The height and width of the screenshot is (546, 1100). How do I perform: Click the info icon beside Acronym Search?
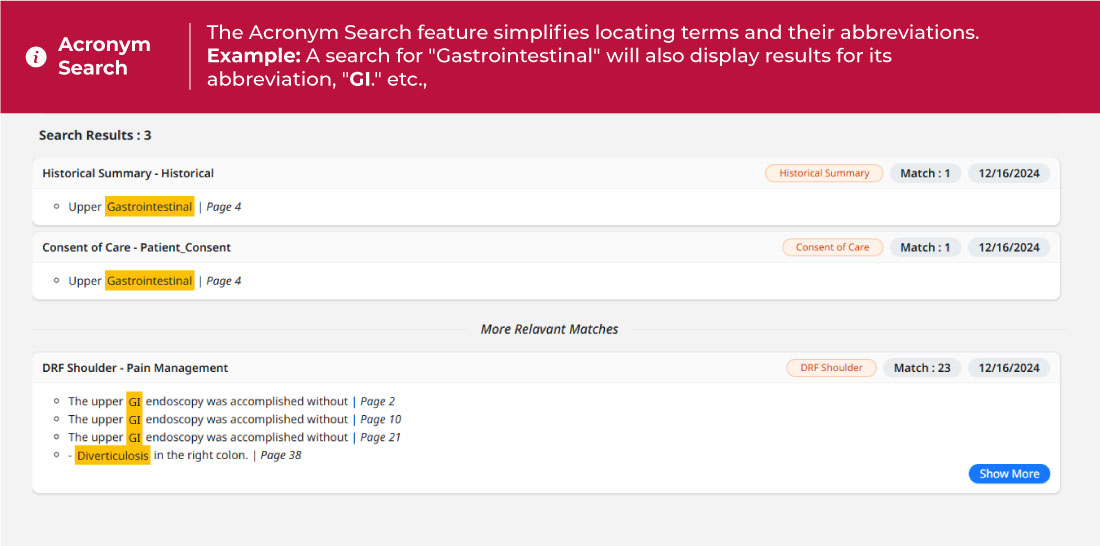pyautogui.click(x=36, y=57)
